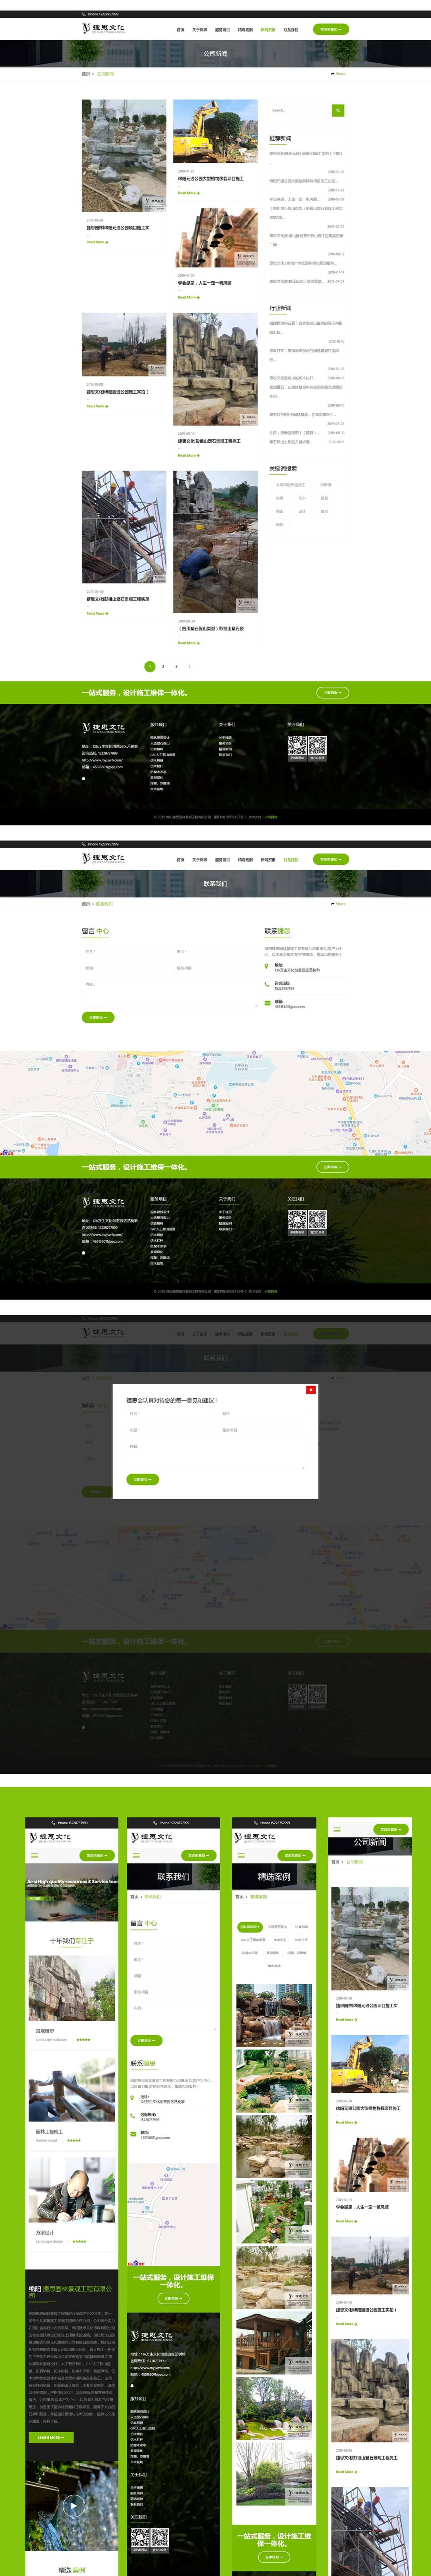This screenshot has width=431, height=2576.
Task: Click the green submit button on the mobile contact form
Action: pos(146,2040)
